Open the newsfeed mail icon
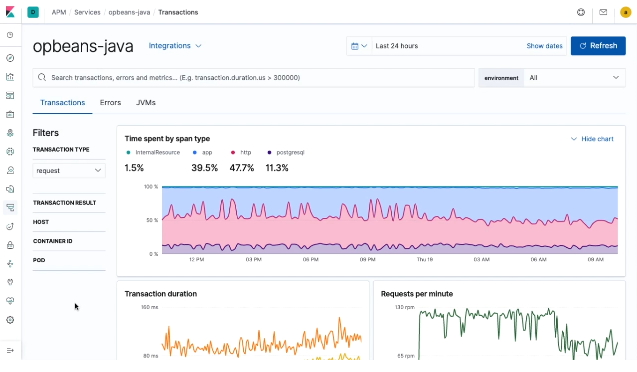The image size is (637, 372). tap(603, 12)
